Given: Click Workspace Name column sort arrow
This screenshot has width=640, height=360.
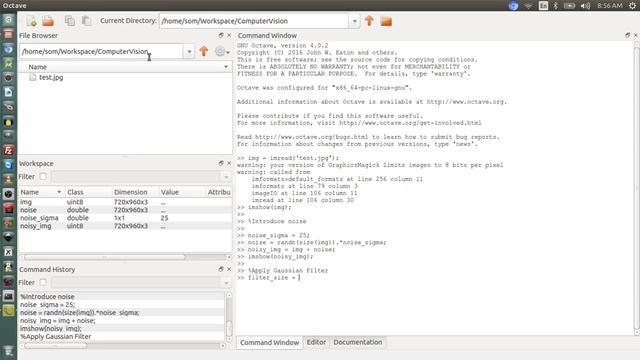Looking at the screenshot, I should [x=59, y=192].
